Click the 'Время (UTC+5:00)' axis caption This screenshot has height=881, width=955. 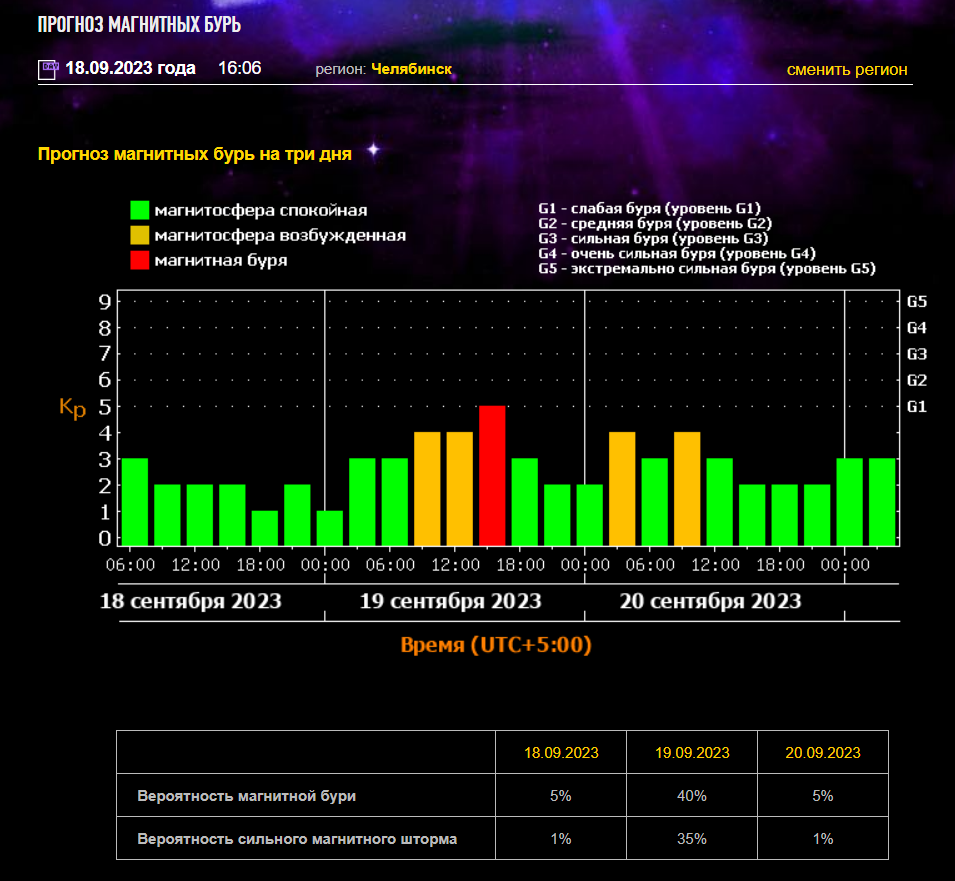click(x=496, y=644)
